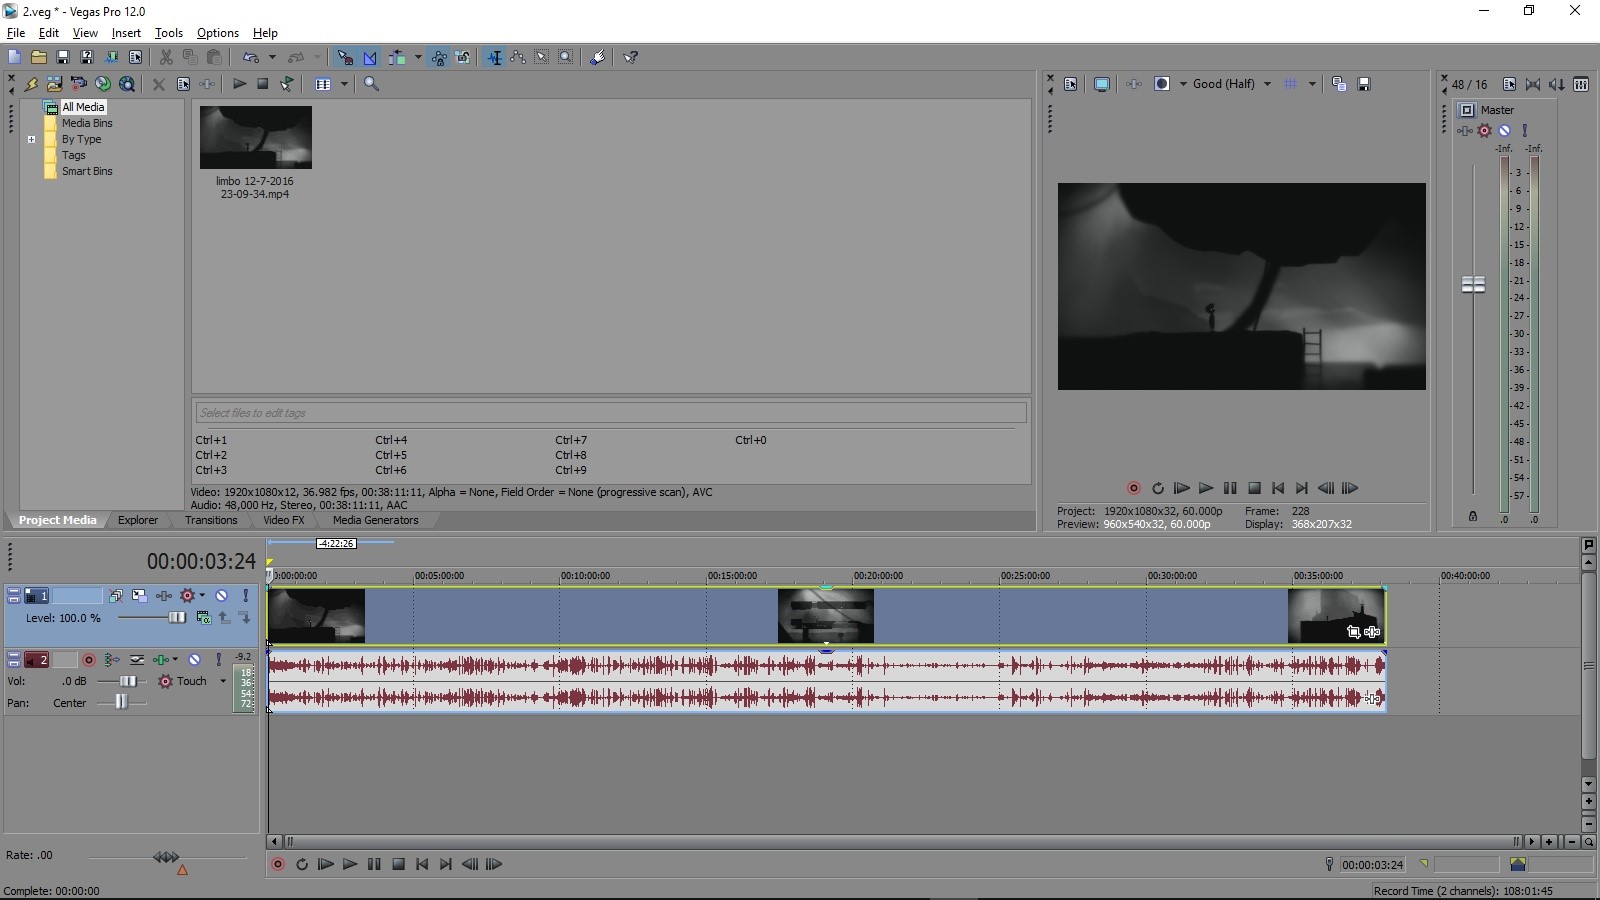Adjust audio track 2 Pan slider
The height and width of the screenshot is (900, 1600).
121,703
